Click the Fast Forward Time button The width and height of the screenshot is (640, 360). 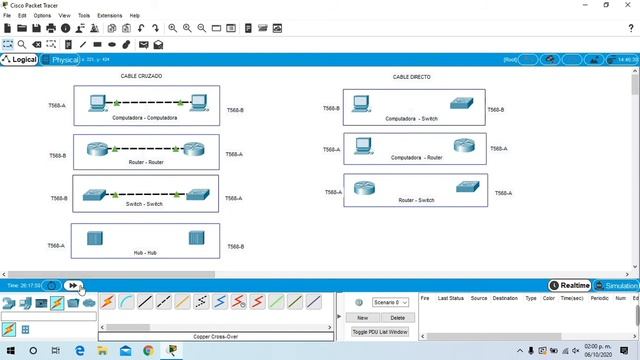pyautogui.click(x=73, y=285)
